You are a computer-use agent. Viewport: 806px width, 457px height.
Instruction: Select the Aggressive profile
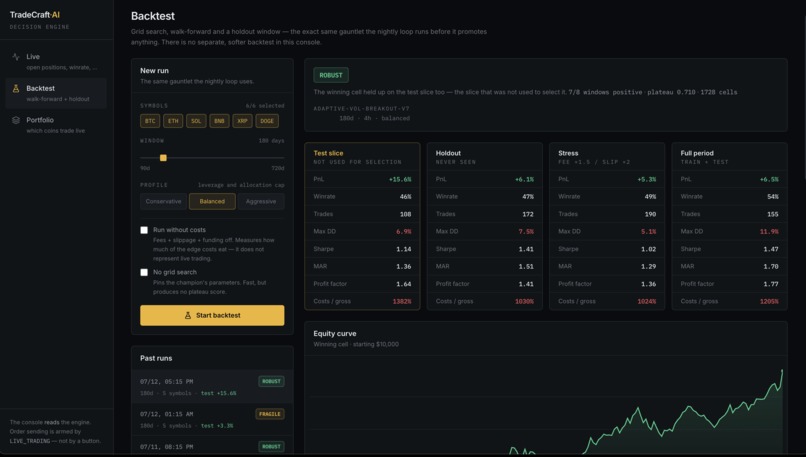pos(261,202)
